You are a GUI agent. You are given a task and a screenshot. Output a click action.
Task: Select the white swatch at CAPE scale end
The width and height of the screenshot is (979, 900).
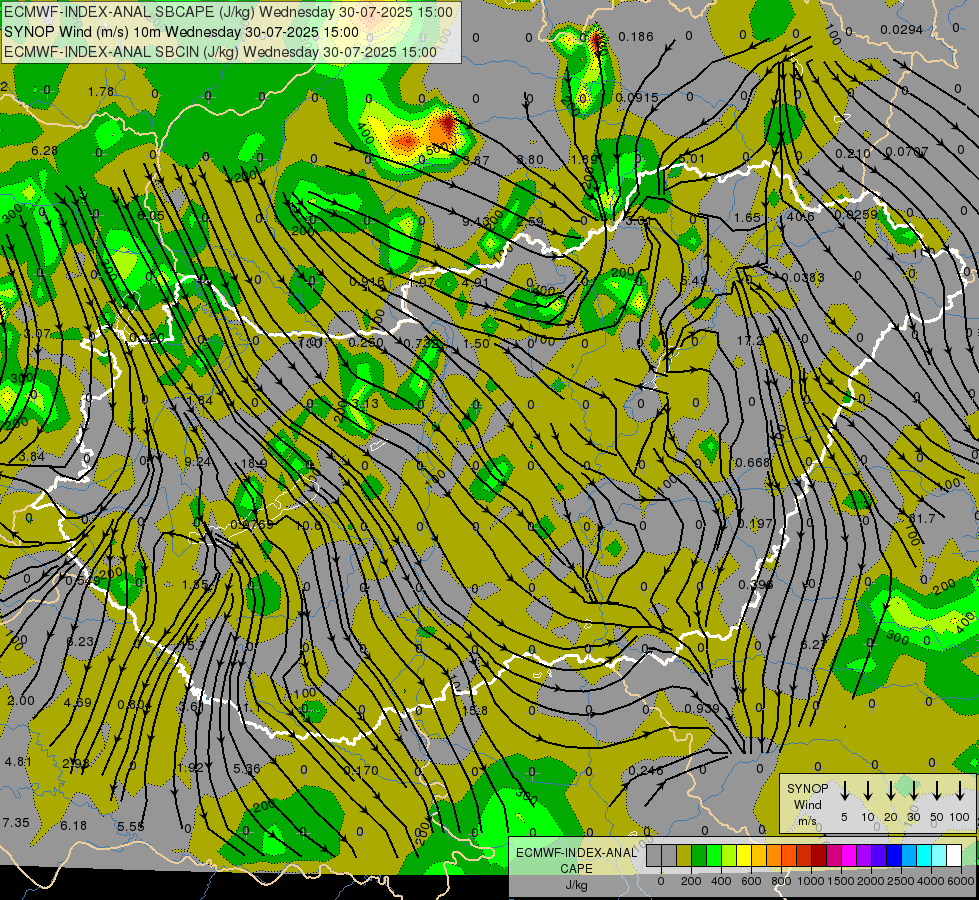tap(953, 855)
